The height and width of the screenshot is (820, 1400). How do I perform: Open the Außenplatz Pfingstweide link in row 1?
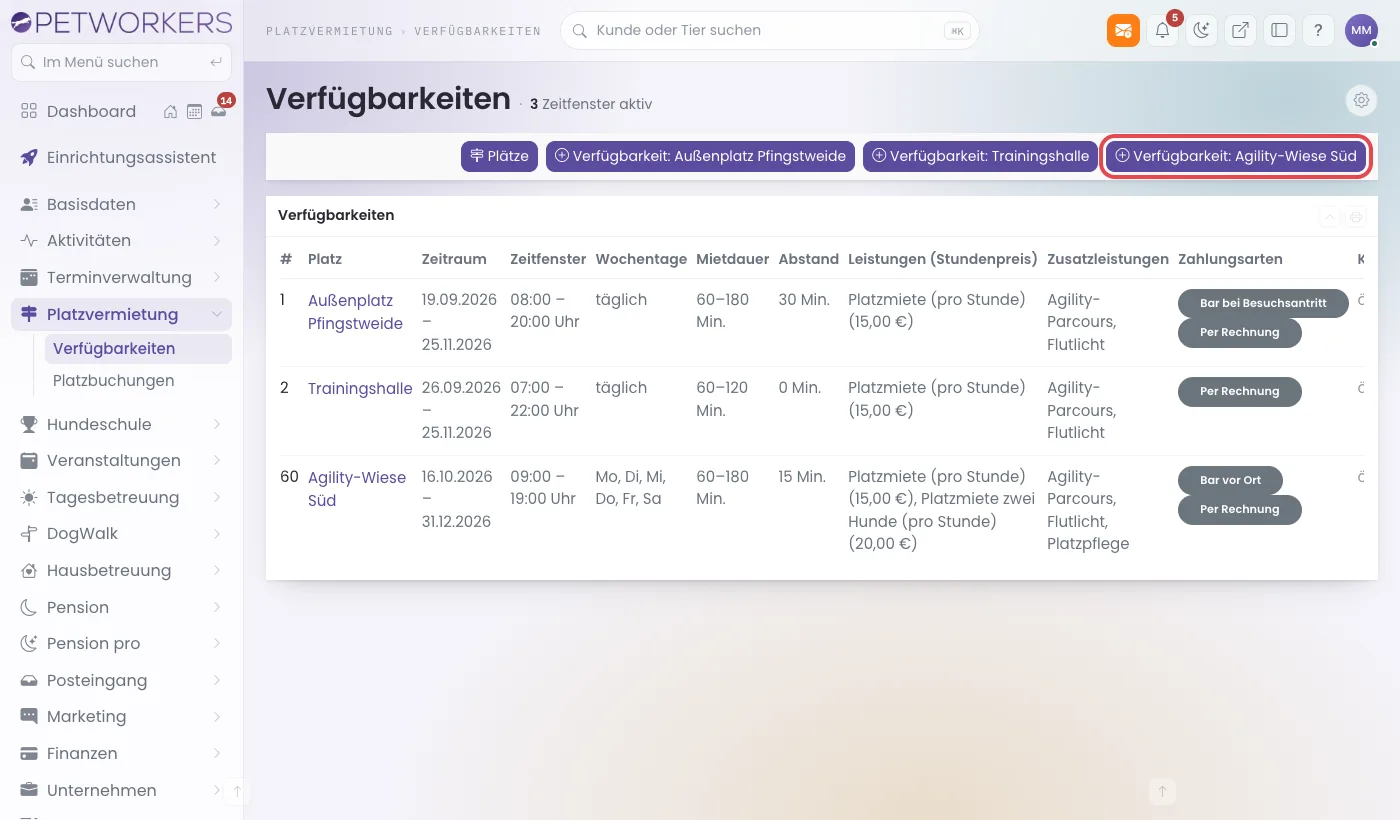(355, 312)
